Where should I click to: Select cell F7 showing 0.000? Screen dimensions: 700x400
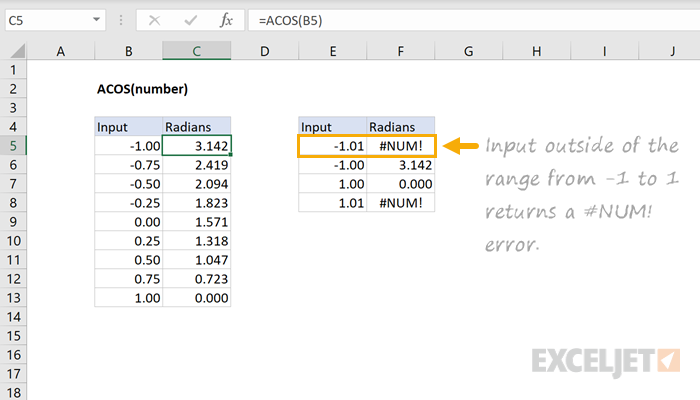[x=400, y=184]
